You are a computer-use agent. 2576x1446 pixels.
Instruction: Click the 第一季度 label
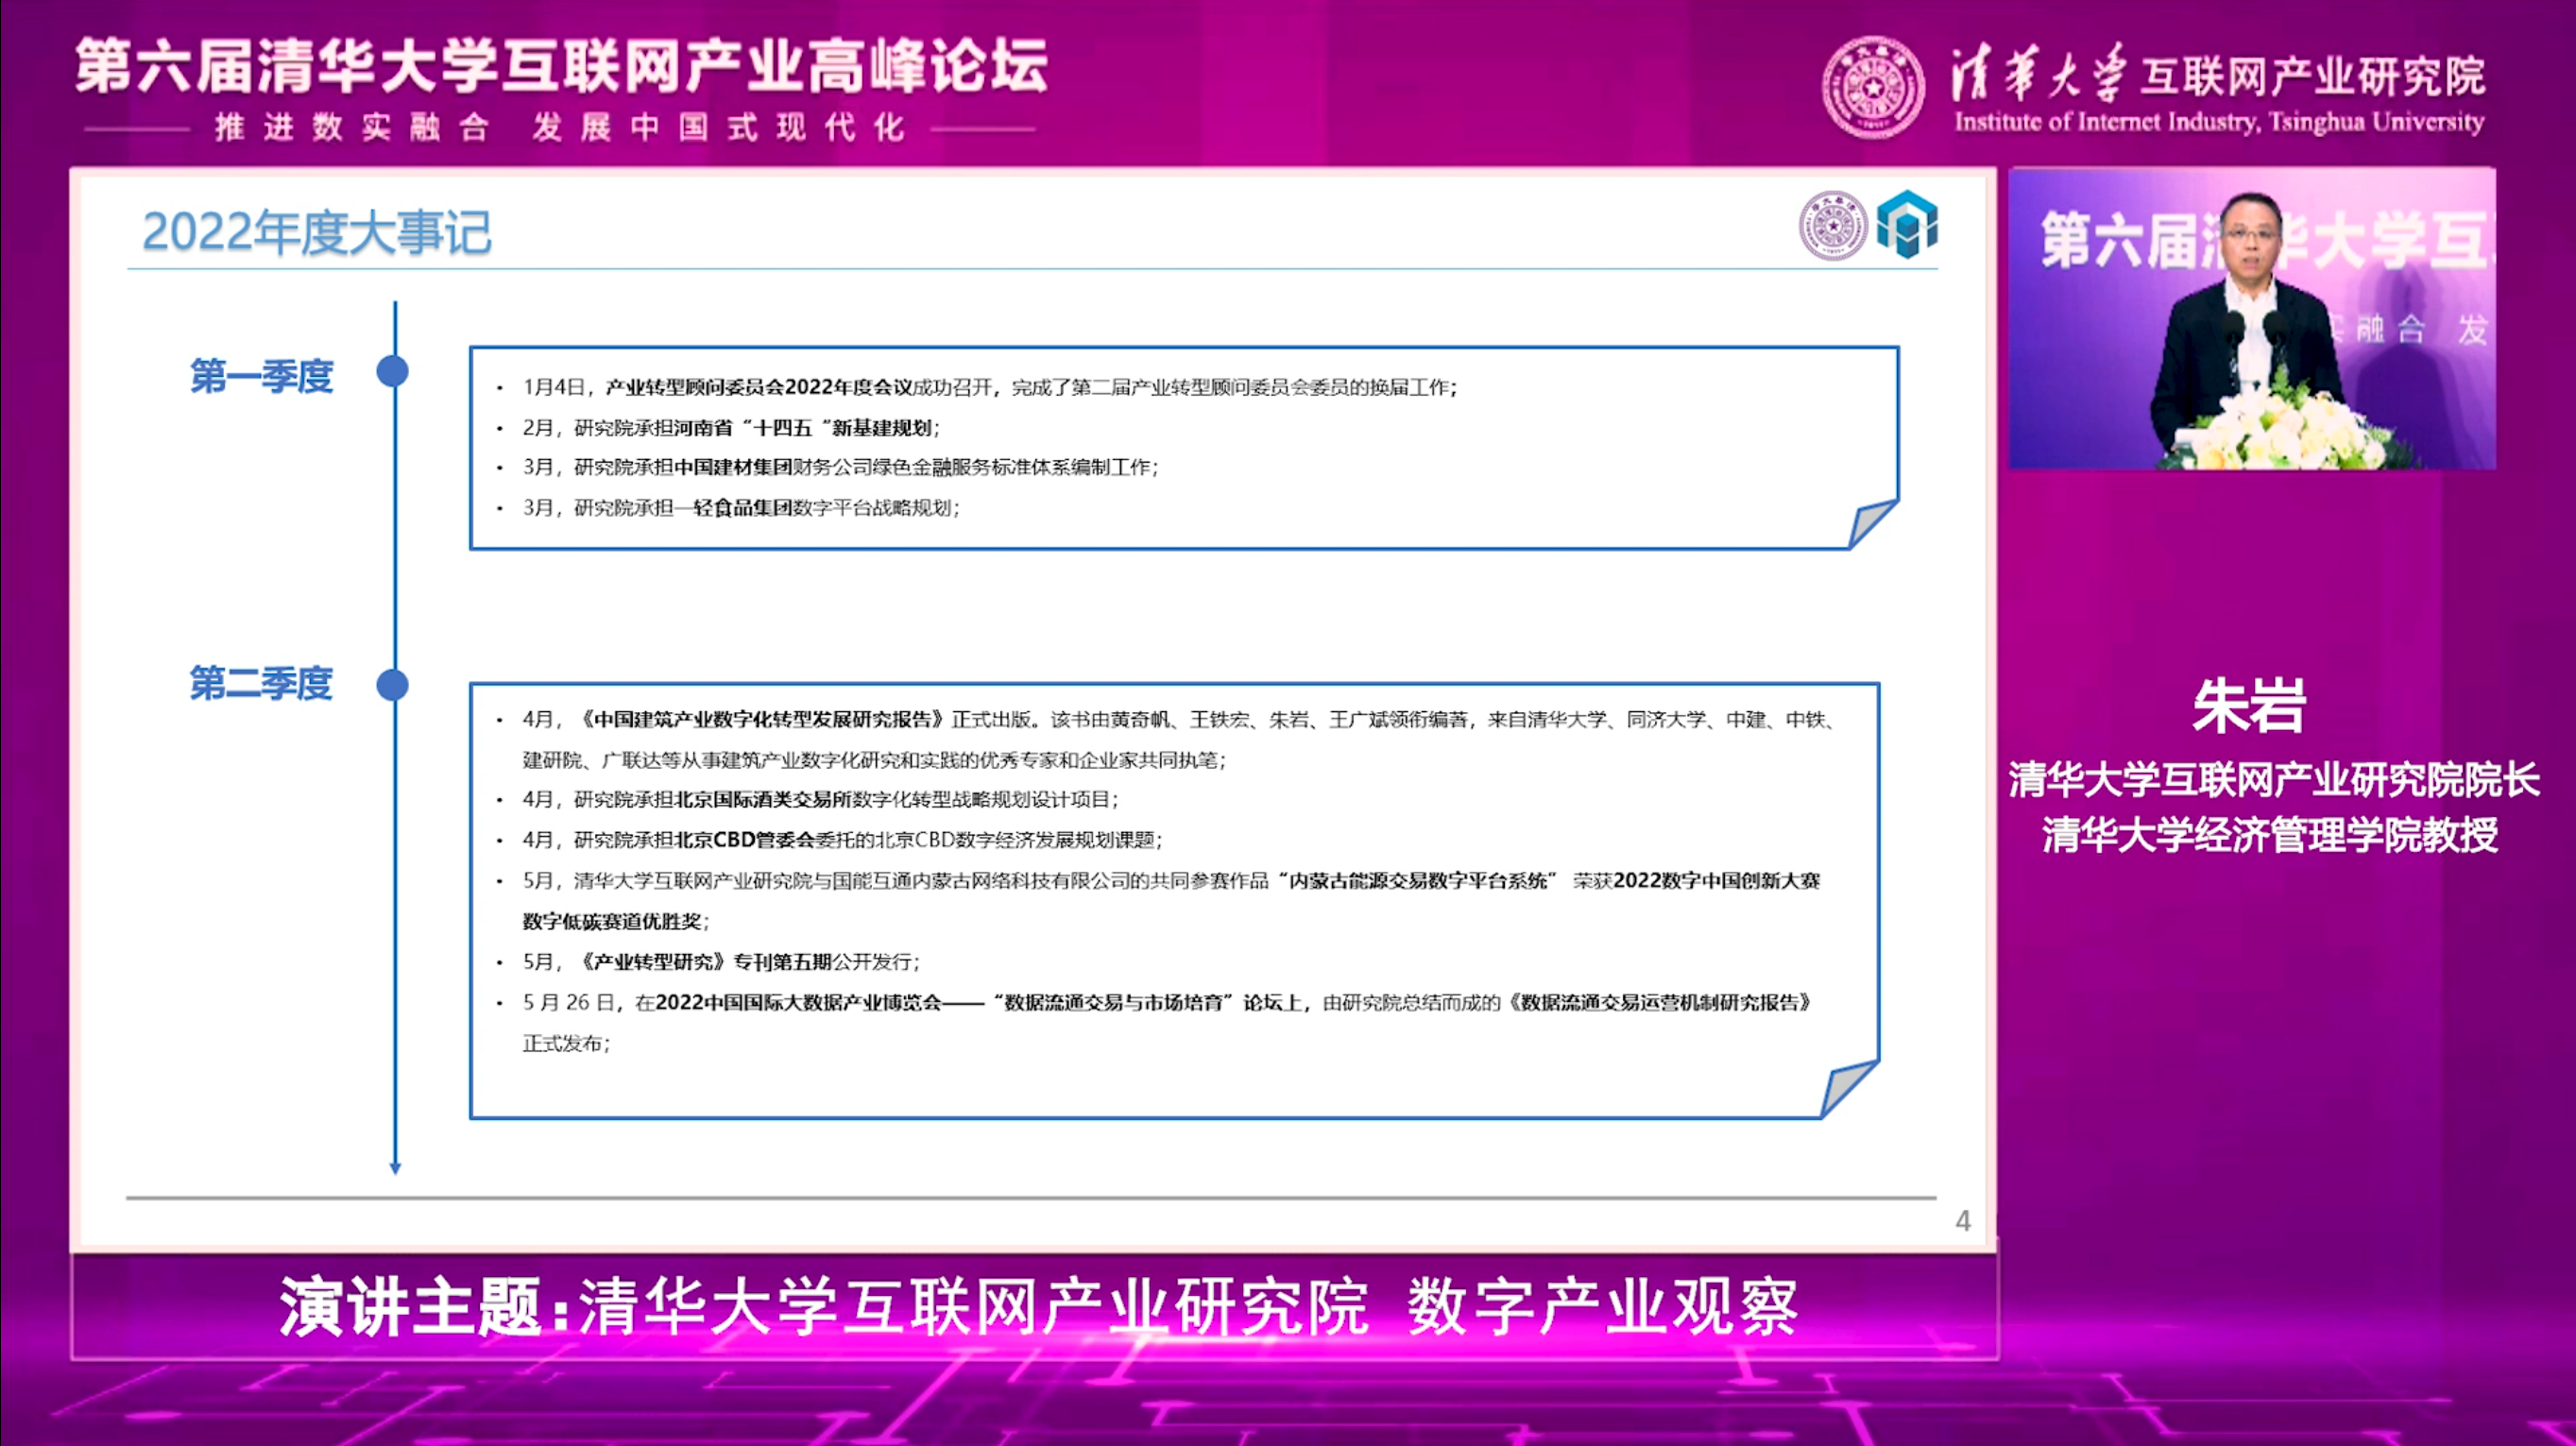262,377
